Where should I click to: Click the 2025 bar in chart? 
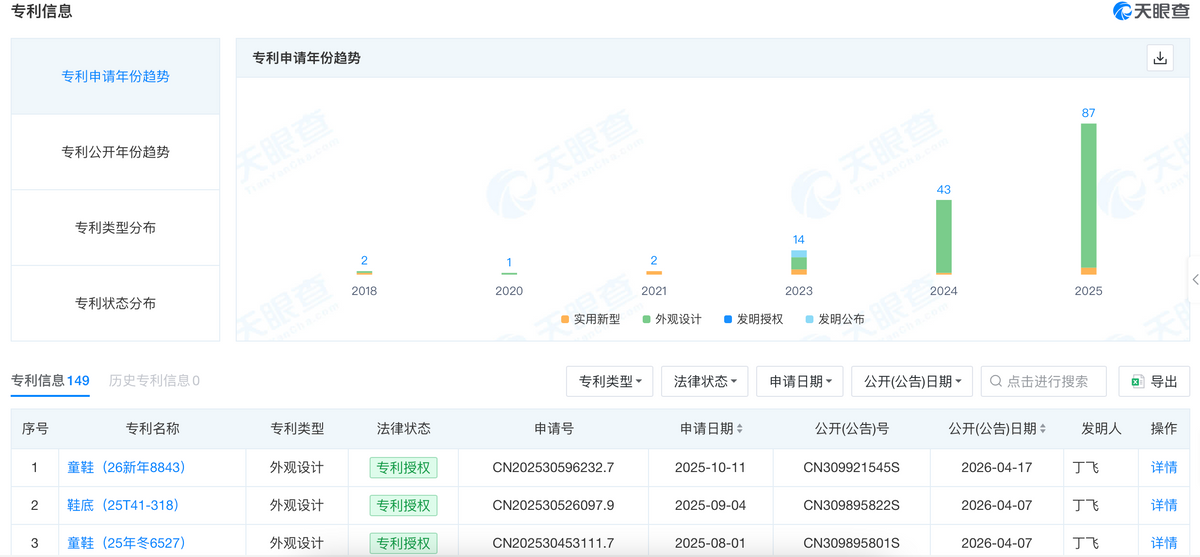[x=1088, y=199]
